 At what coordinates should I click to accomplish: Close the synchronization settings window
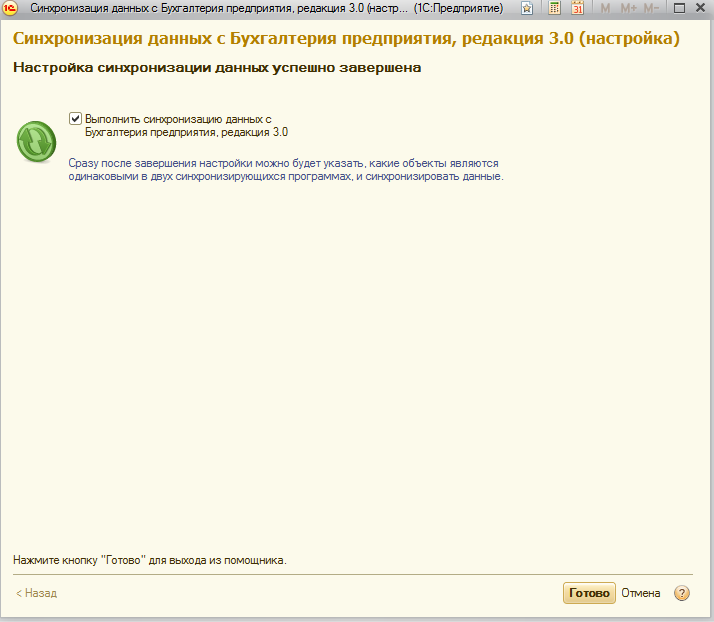[700, 8]
